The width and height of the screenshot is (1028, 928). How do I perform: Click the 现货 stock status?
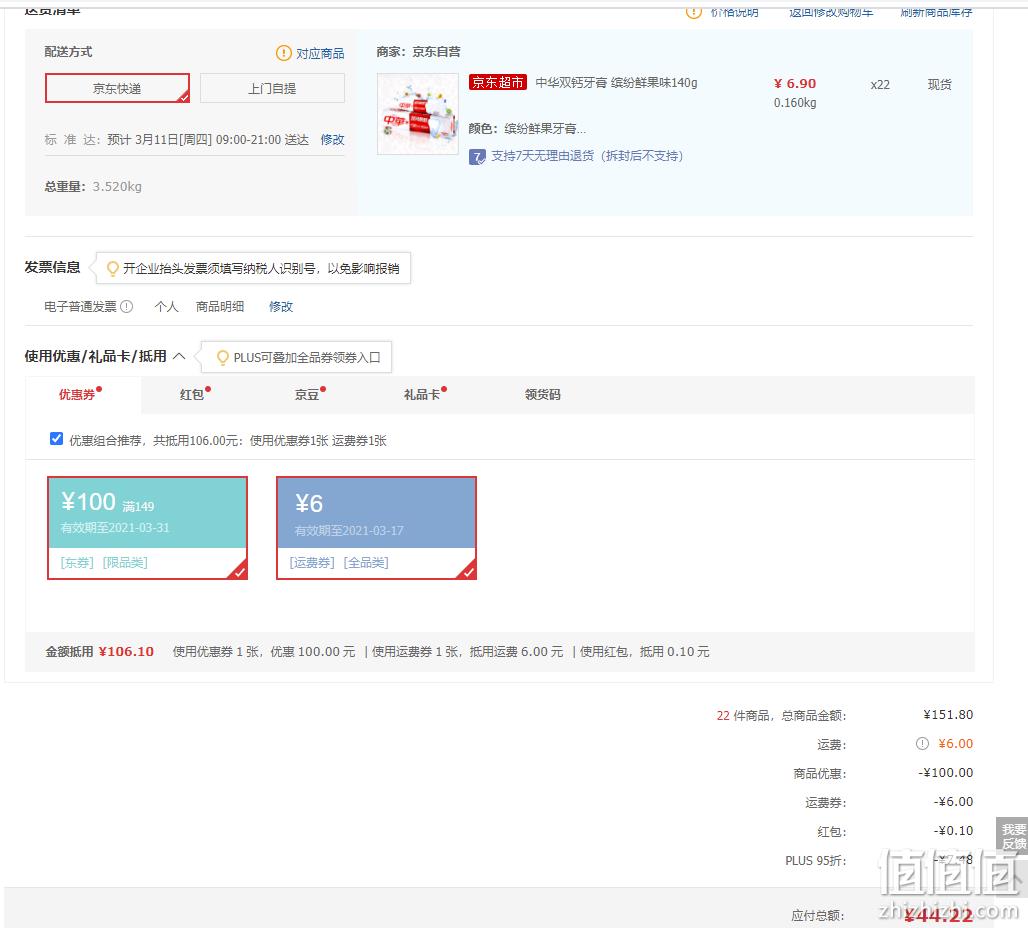939,85
